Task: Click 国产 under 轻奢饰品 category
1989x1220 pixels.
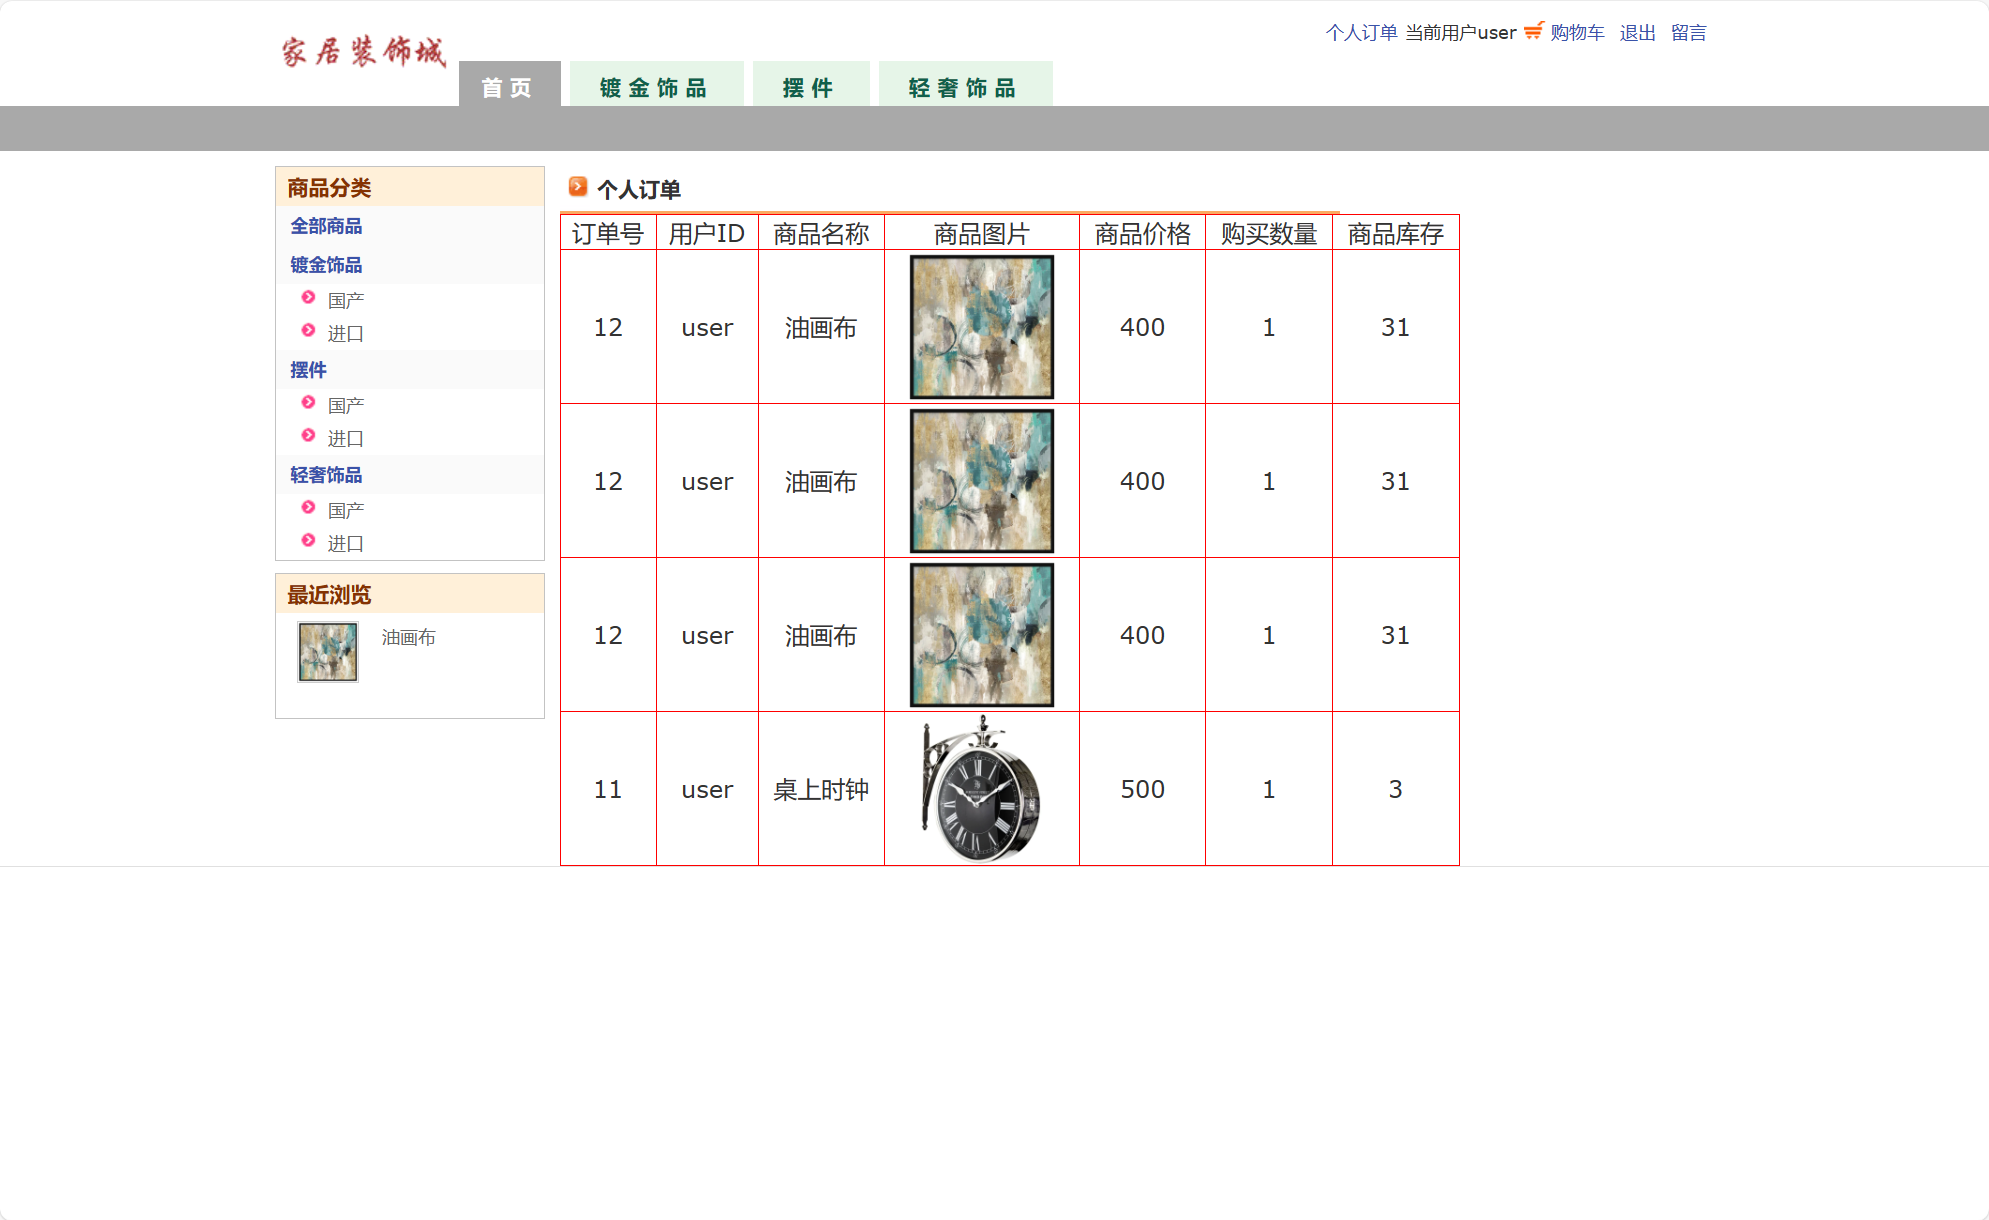Action: click(x=346, y=508)
